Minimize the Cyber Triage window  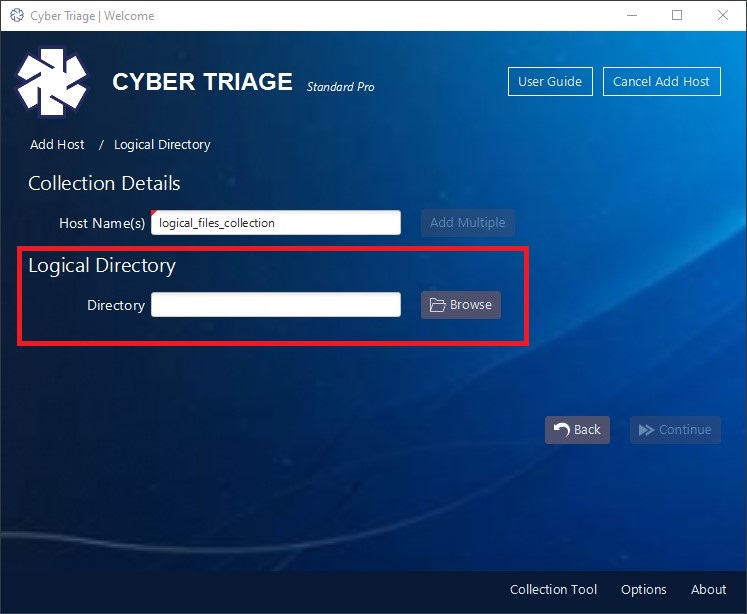632,15
